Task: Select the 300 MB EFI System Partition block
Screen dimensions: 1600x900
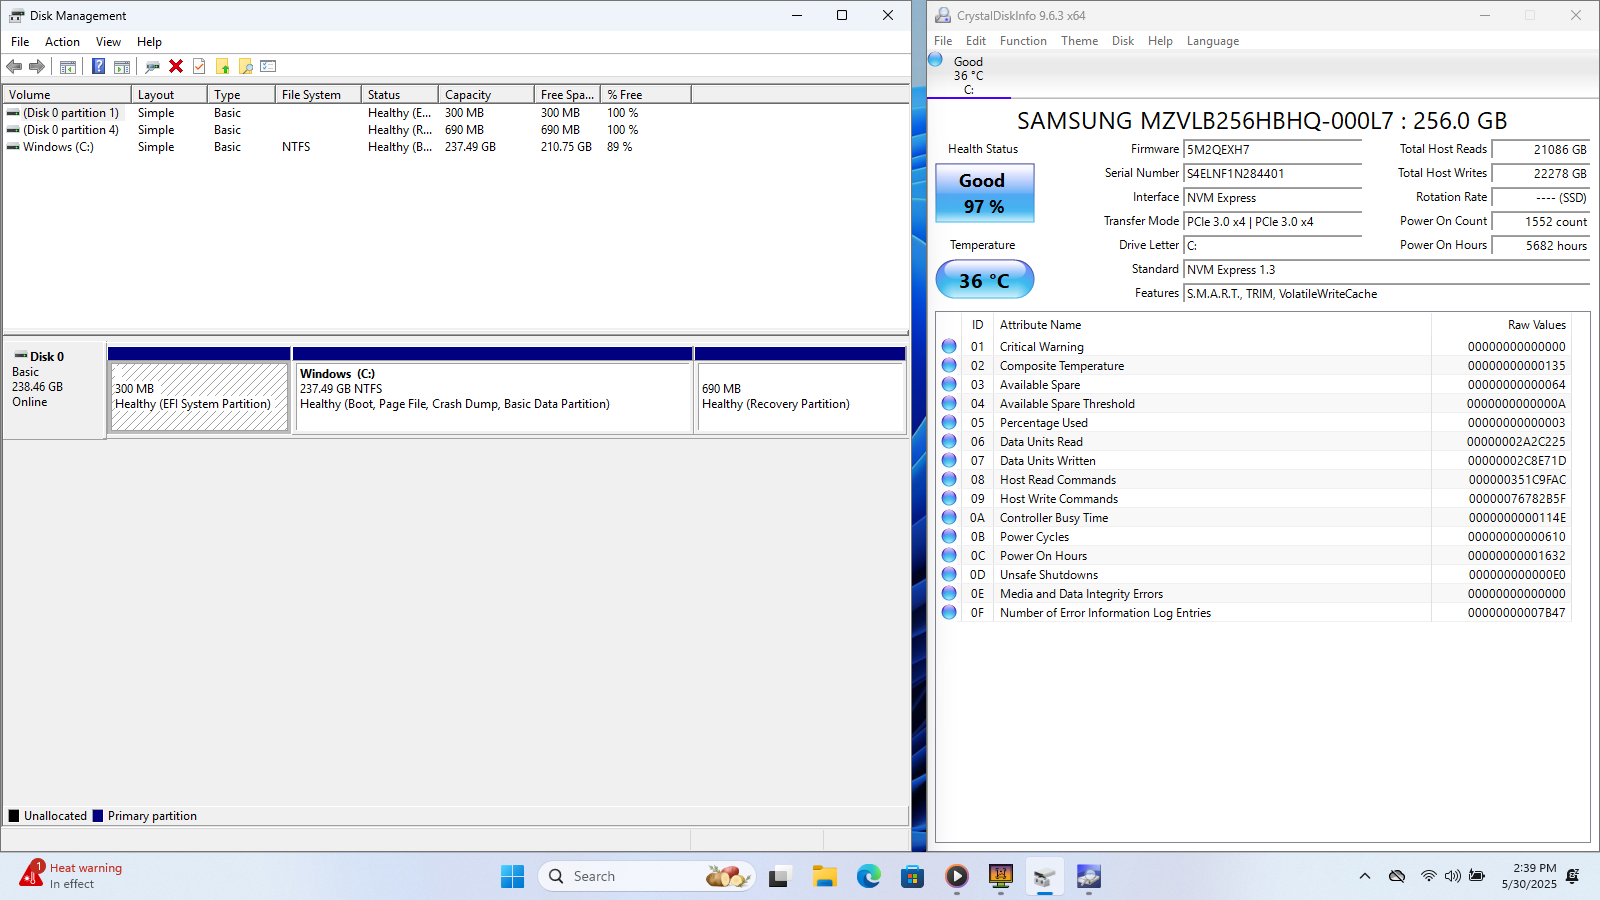Action: (x=199, y=396)
